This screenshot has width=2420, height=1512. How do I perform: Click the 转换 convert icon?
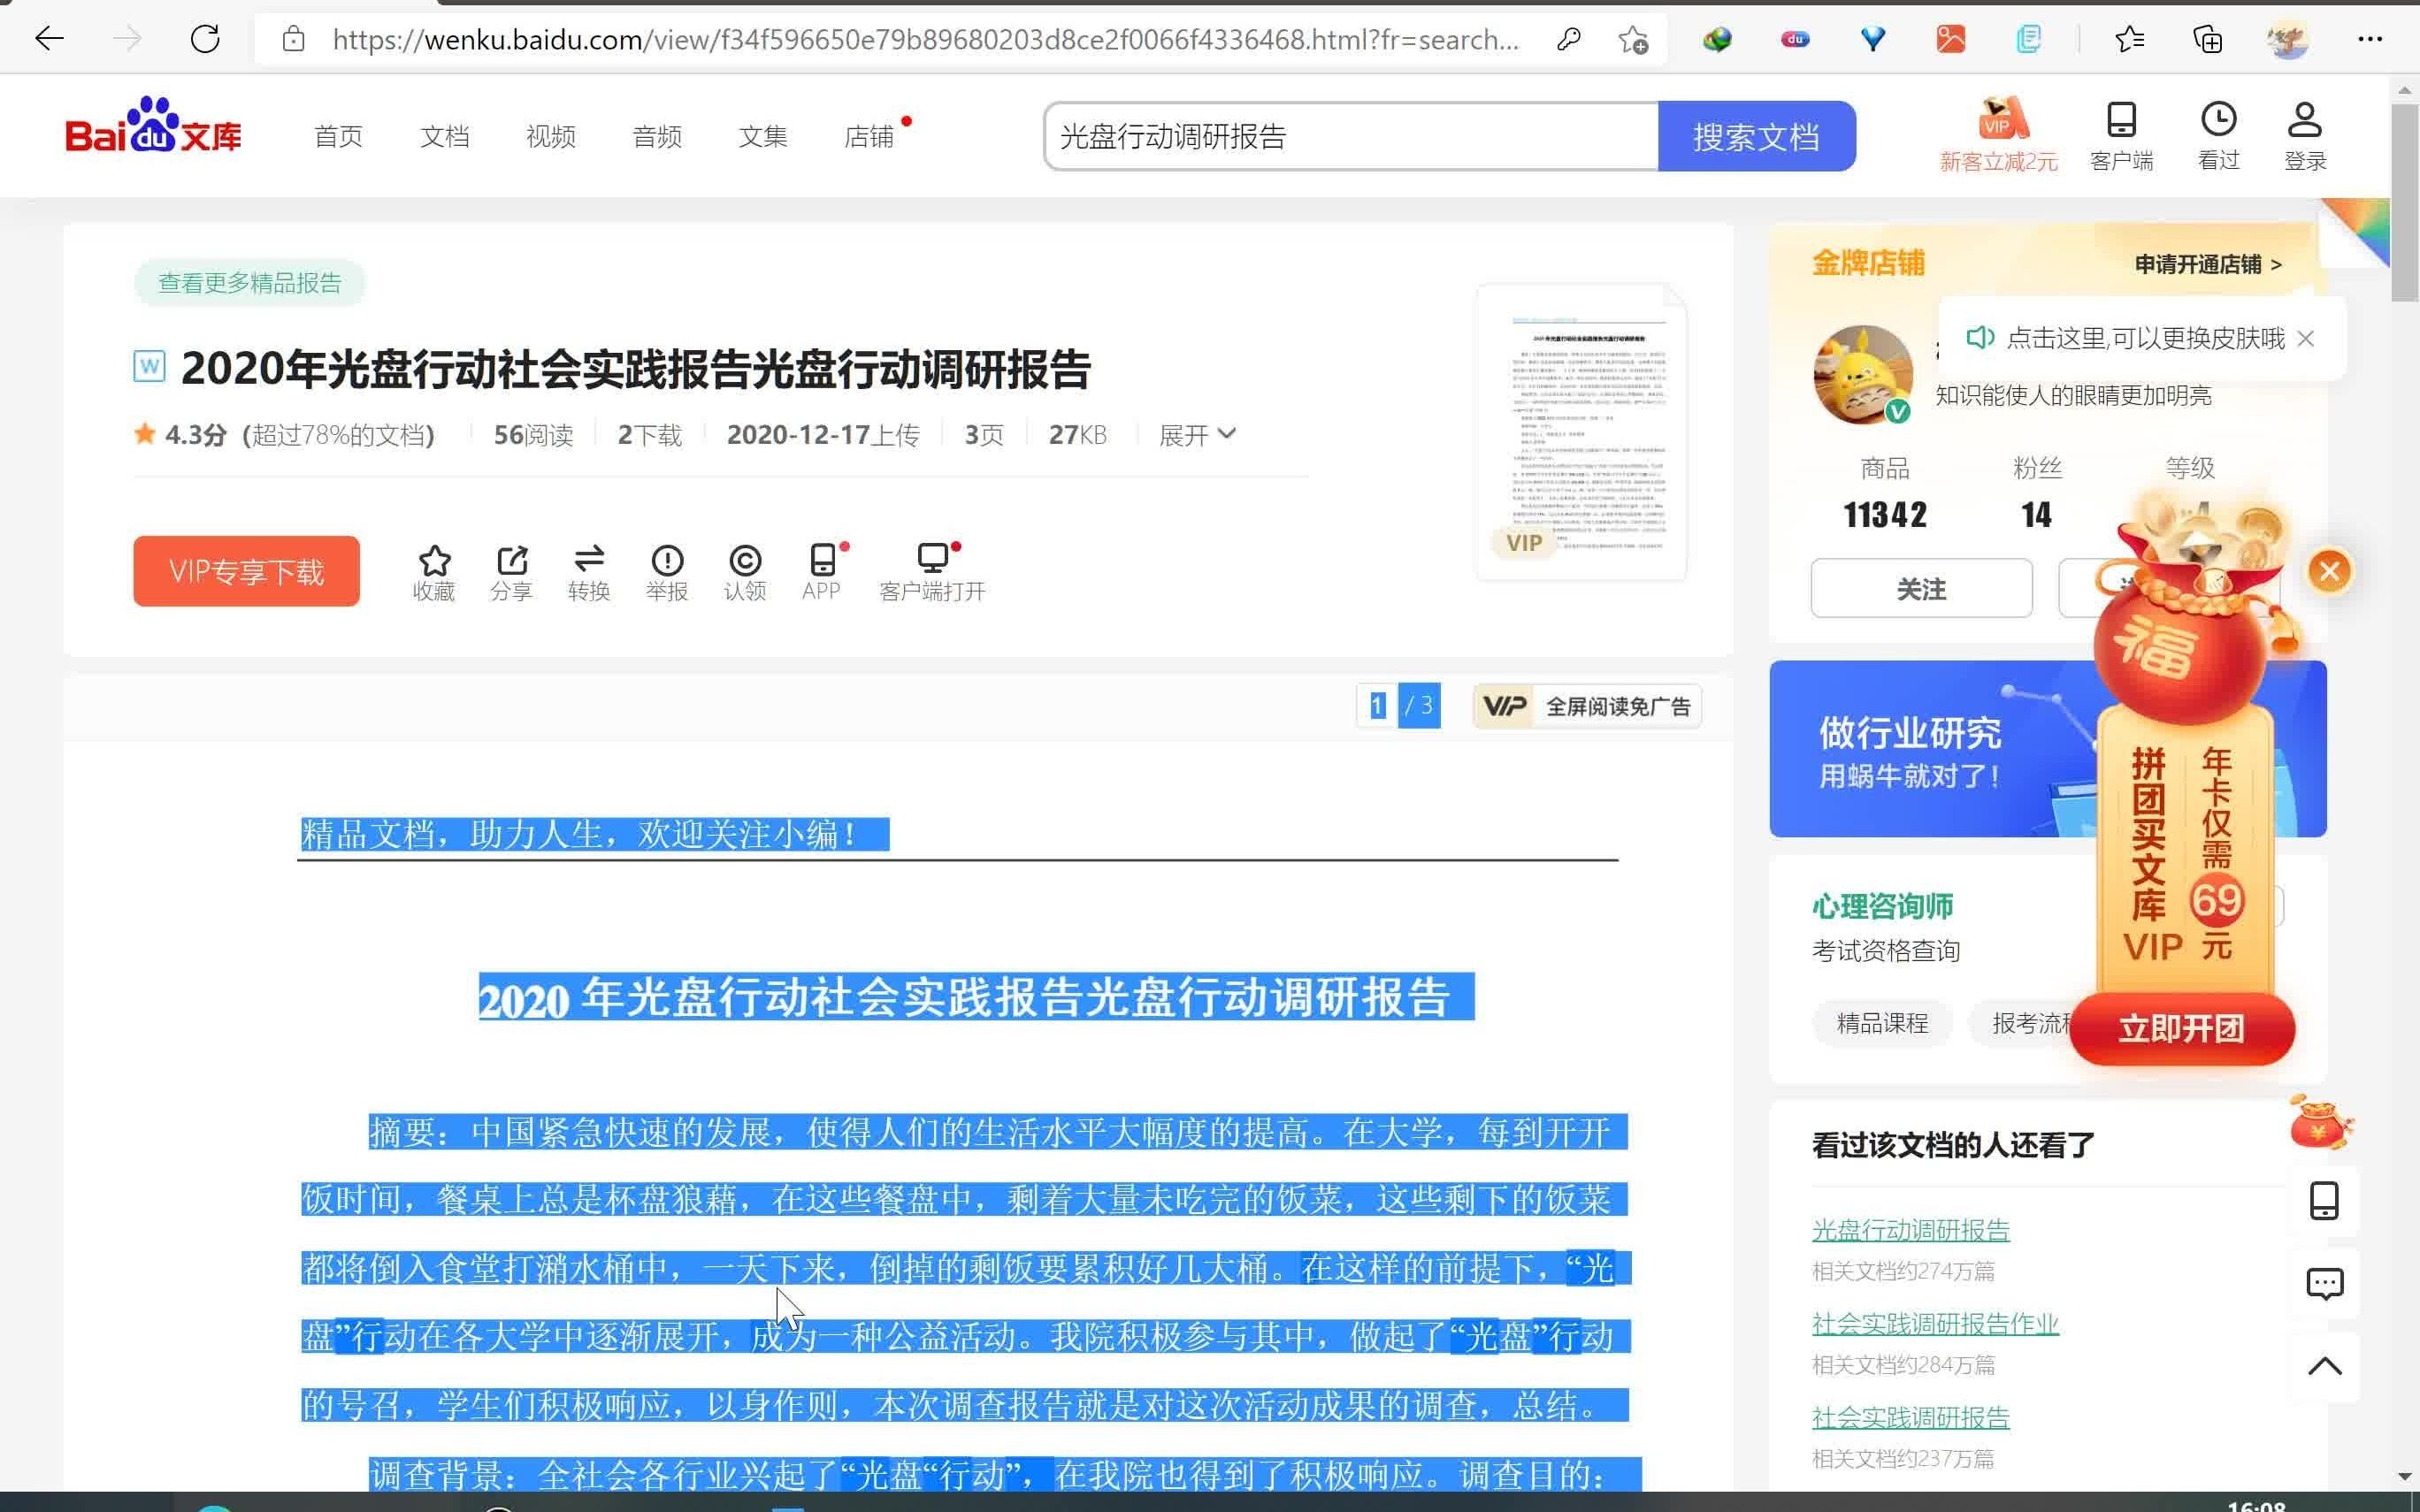(x=589, y=572)
